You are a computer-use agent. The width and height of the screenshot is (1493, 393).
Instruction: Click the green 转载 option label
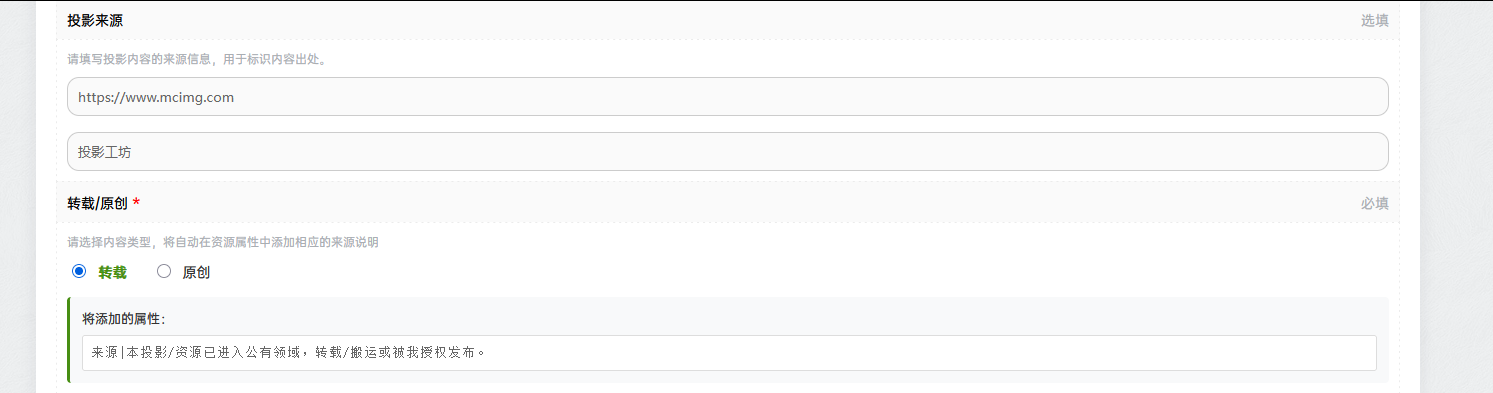(113, 272)
